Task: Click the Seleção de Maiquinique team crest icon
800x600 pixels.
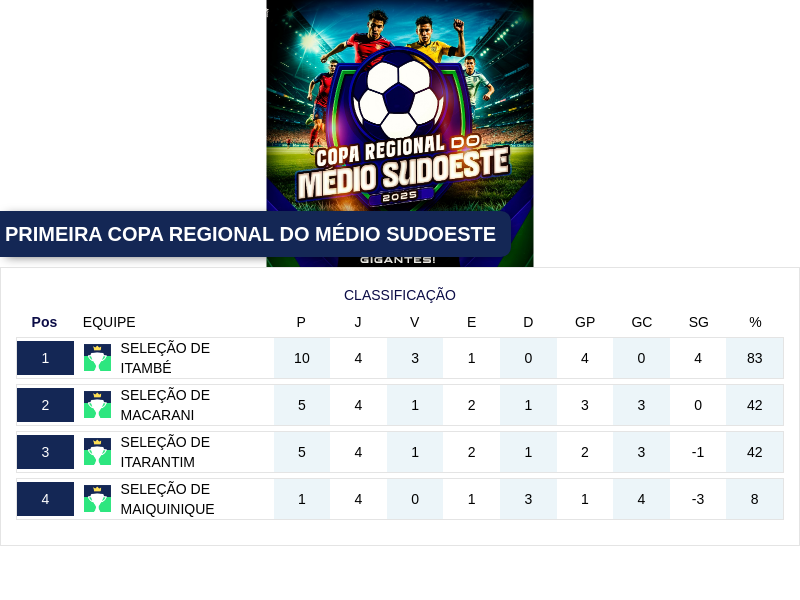Action: pyautogui.click(x=97, y=499)
